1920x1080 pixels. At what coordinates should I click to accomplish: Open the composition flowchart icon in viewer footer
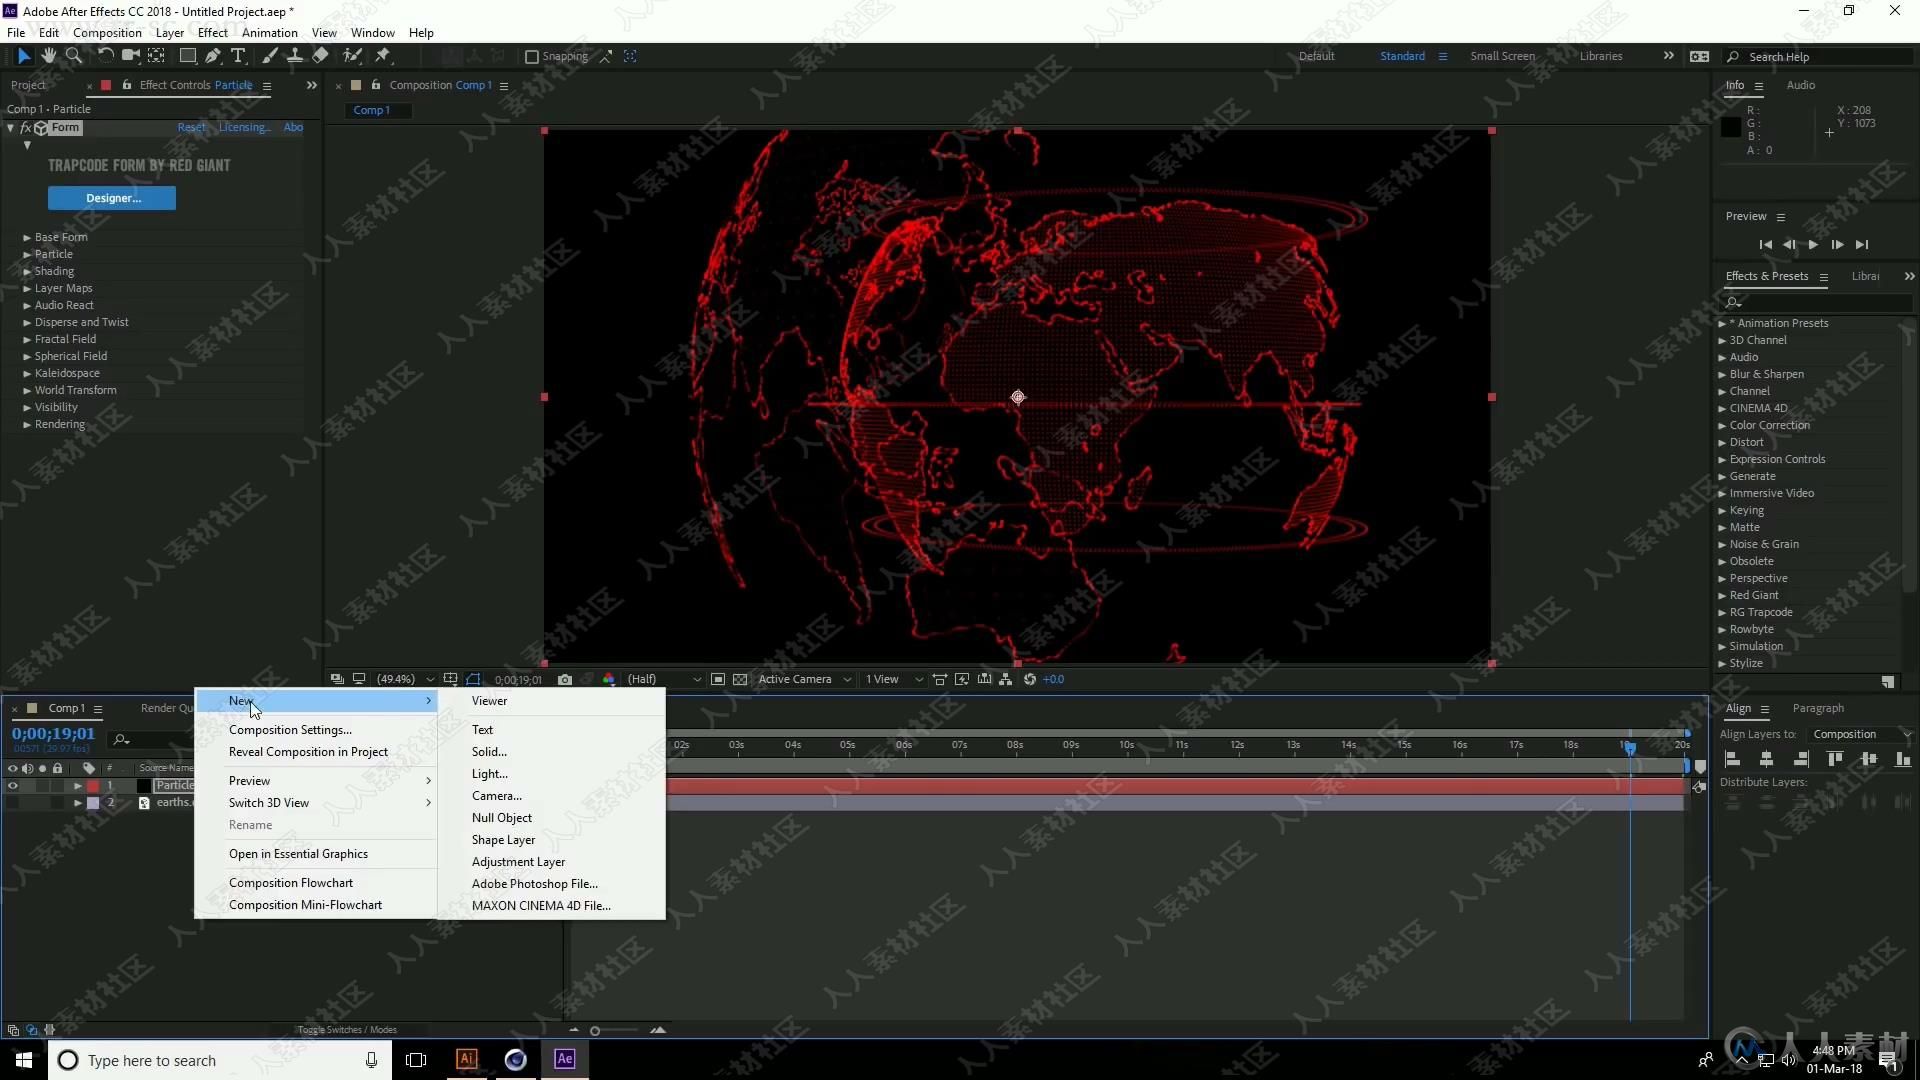1006,679
